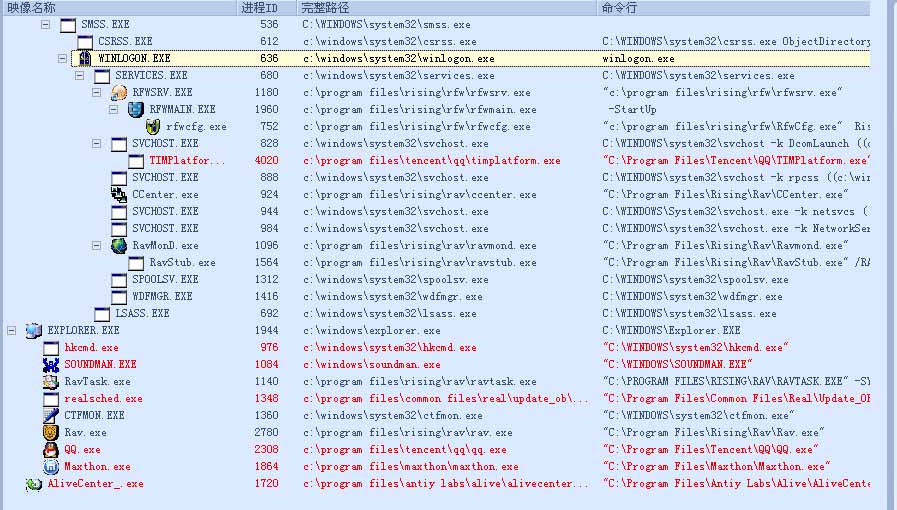
Task: Select the SVCHOST.EXE row with PID 984
Action: coord(436,229)
